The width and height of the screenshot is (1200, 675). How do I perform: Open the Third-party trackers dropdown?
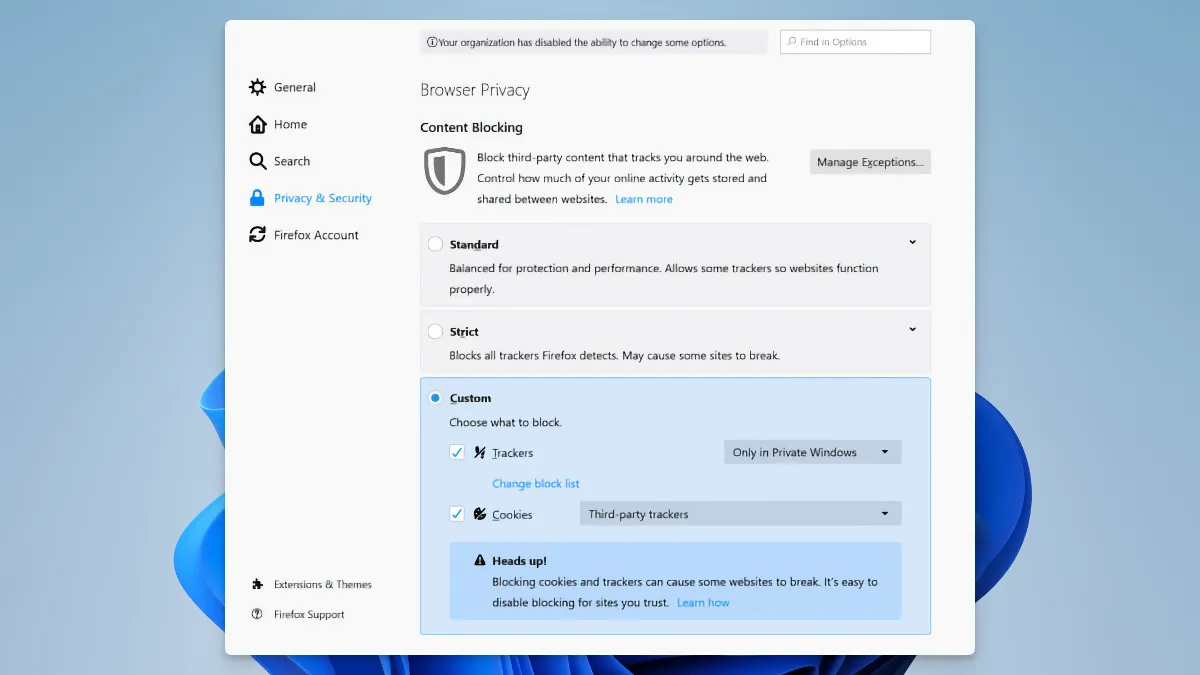(740, 514)
